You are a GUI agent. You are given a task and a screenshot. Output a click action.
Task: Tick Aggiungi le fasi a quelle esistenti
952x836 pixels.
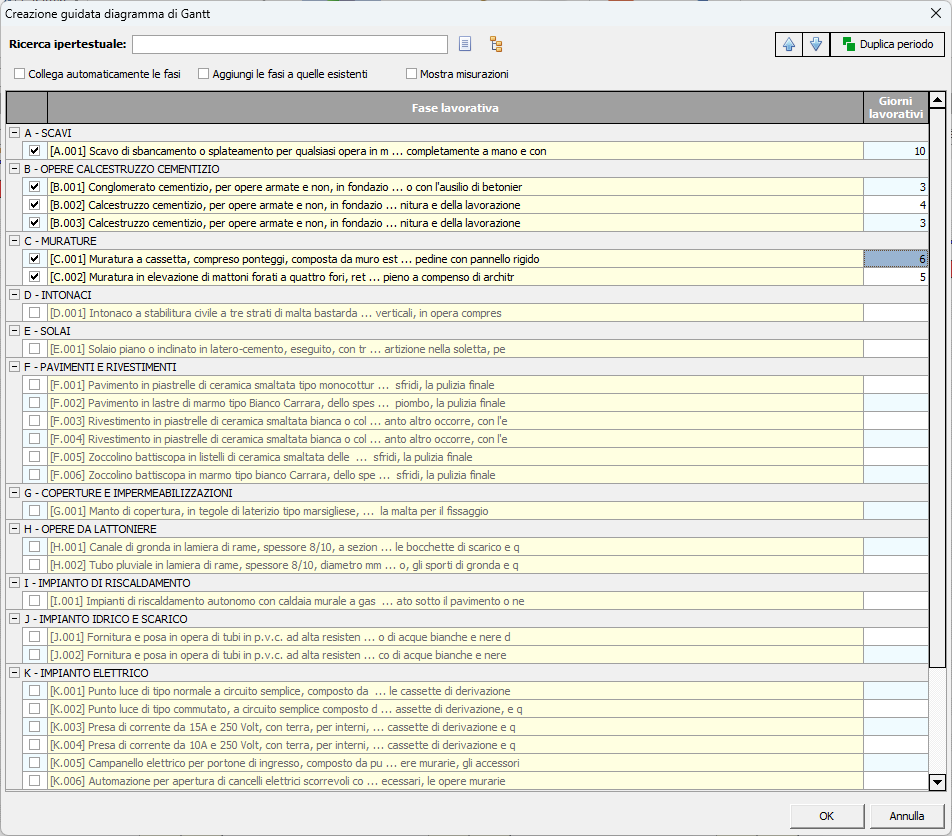point(204,74)
